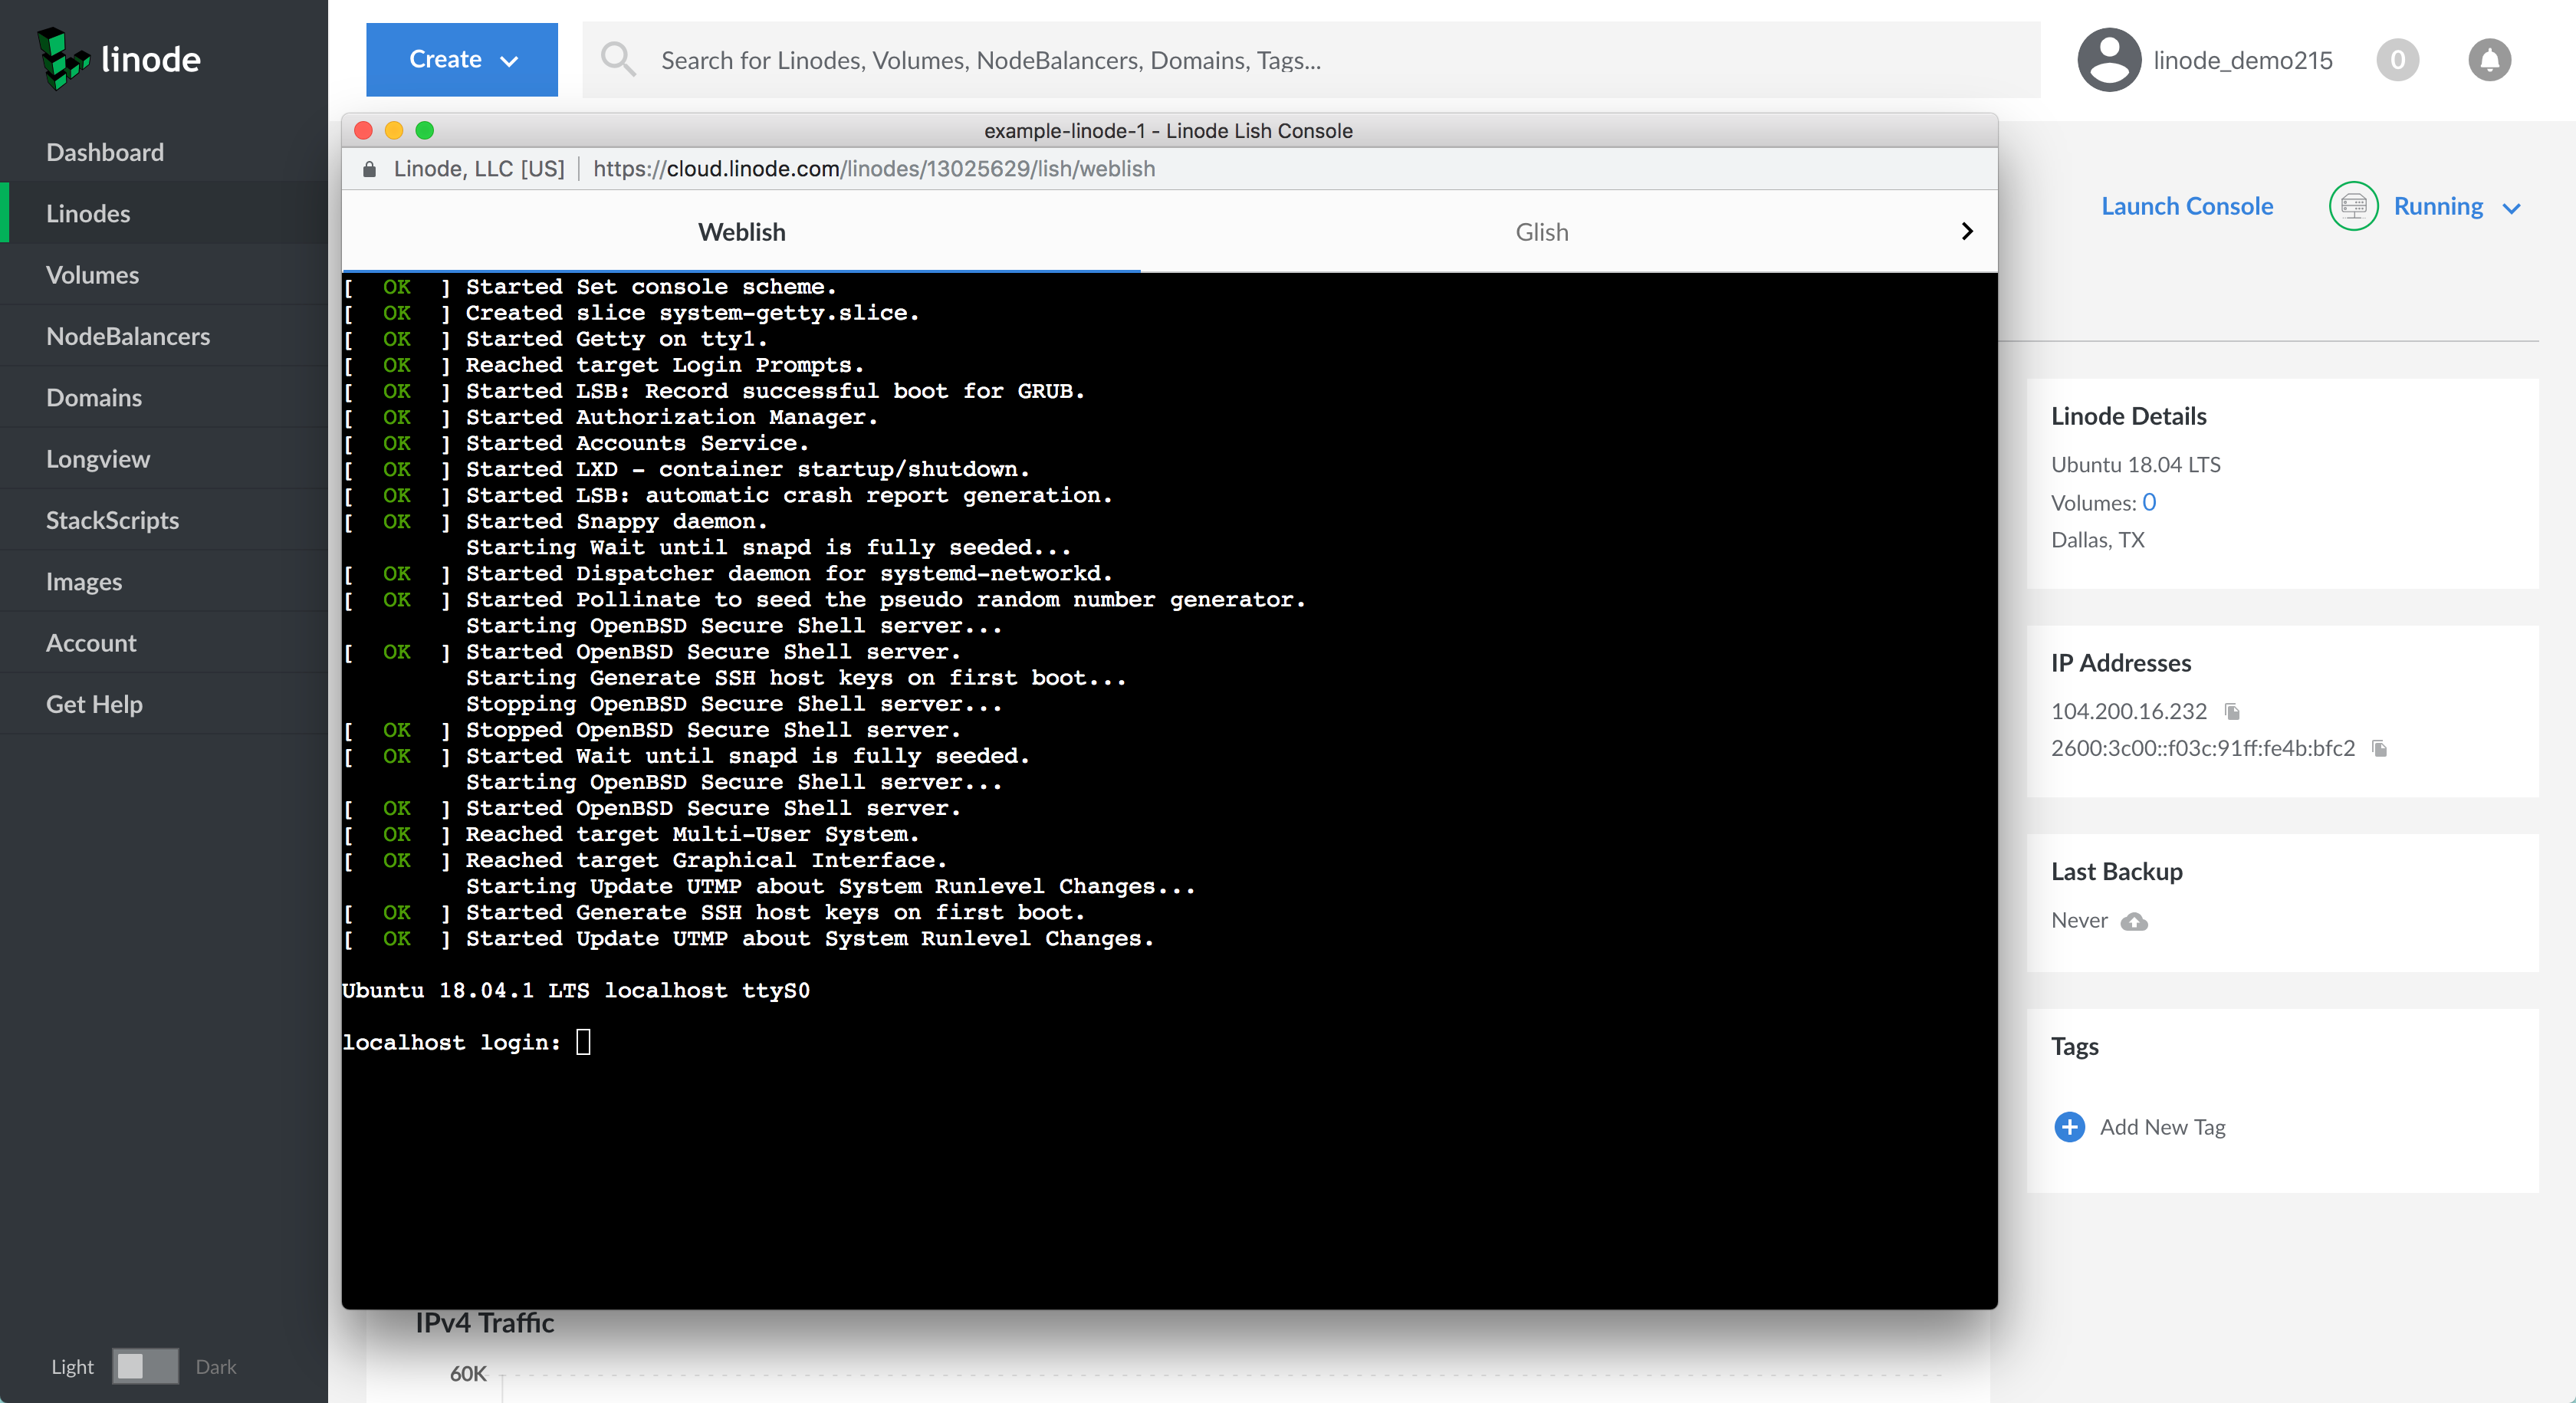Open notifications via the bell icon
Screen dimensions: 2576x1403
[2490, 59]
